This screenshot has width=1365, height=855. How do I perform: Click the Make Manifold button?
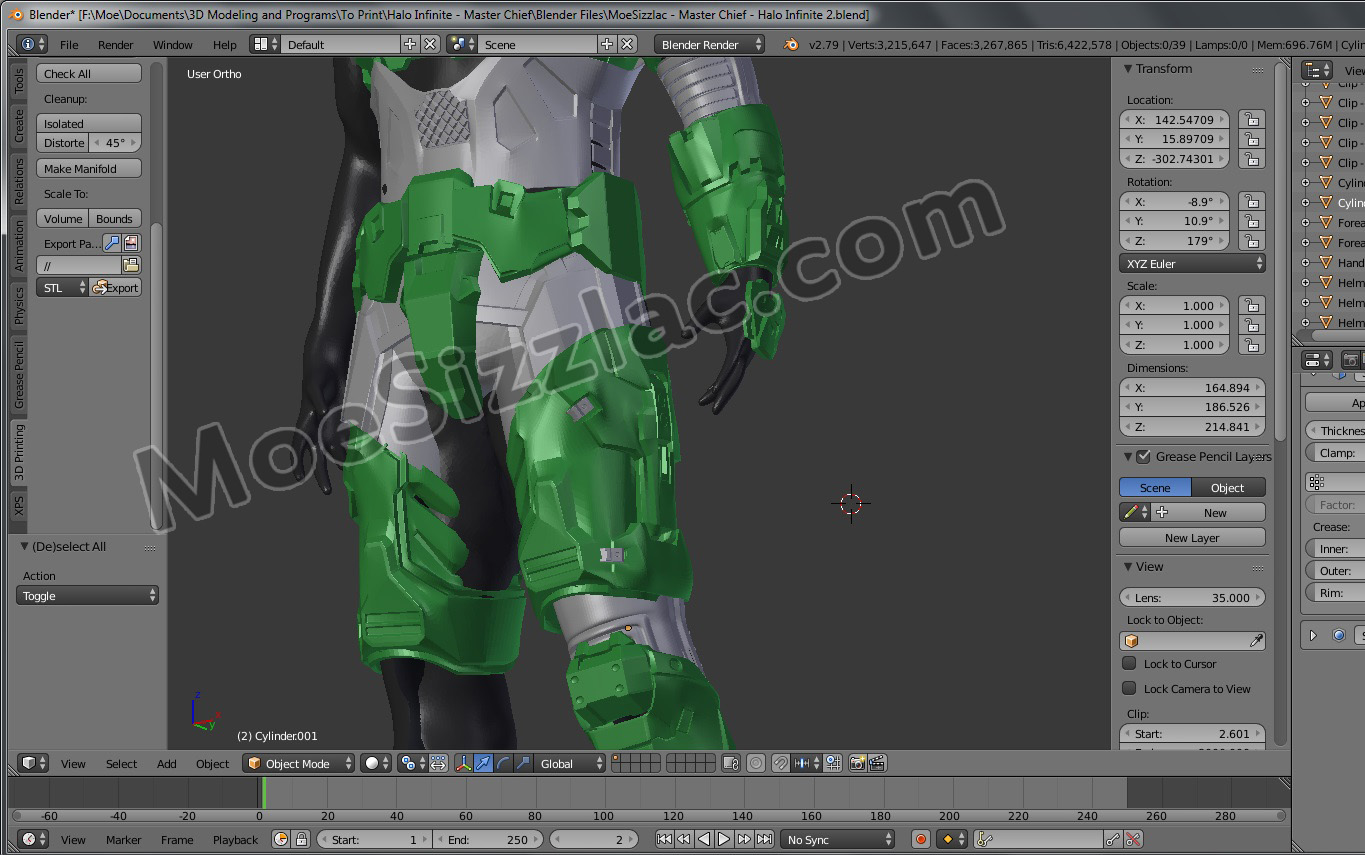tap(89, 169)
